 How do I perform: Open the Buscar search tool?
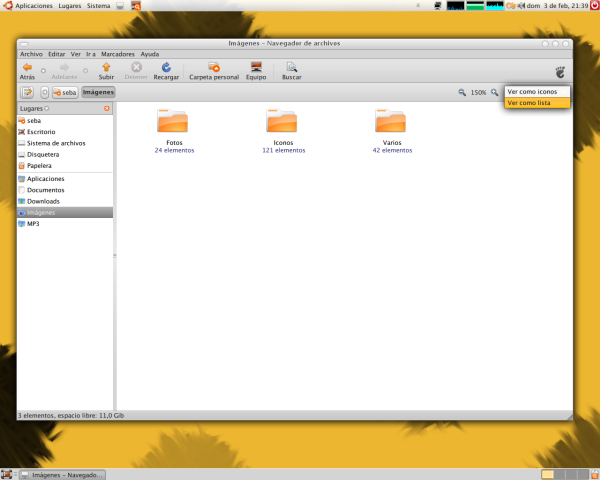coord(292,68)
